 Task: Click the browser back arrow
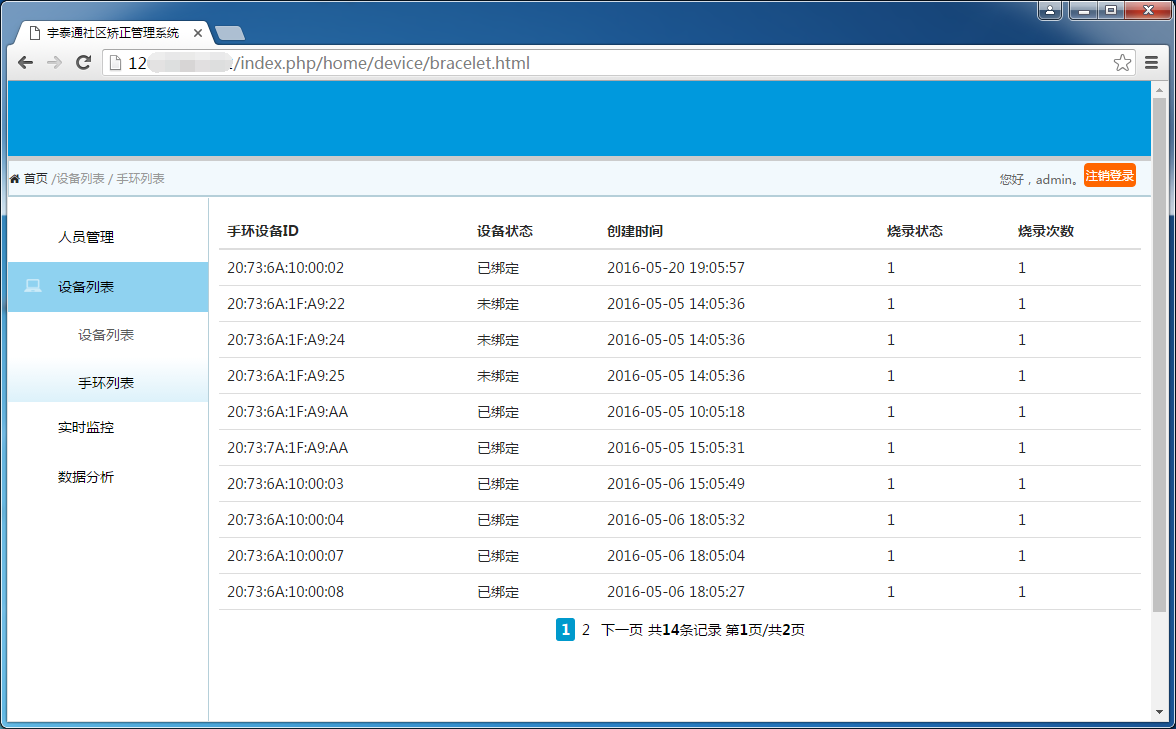(x=25, y=63)
